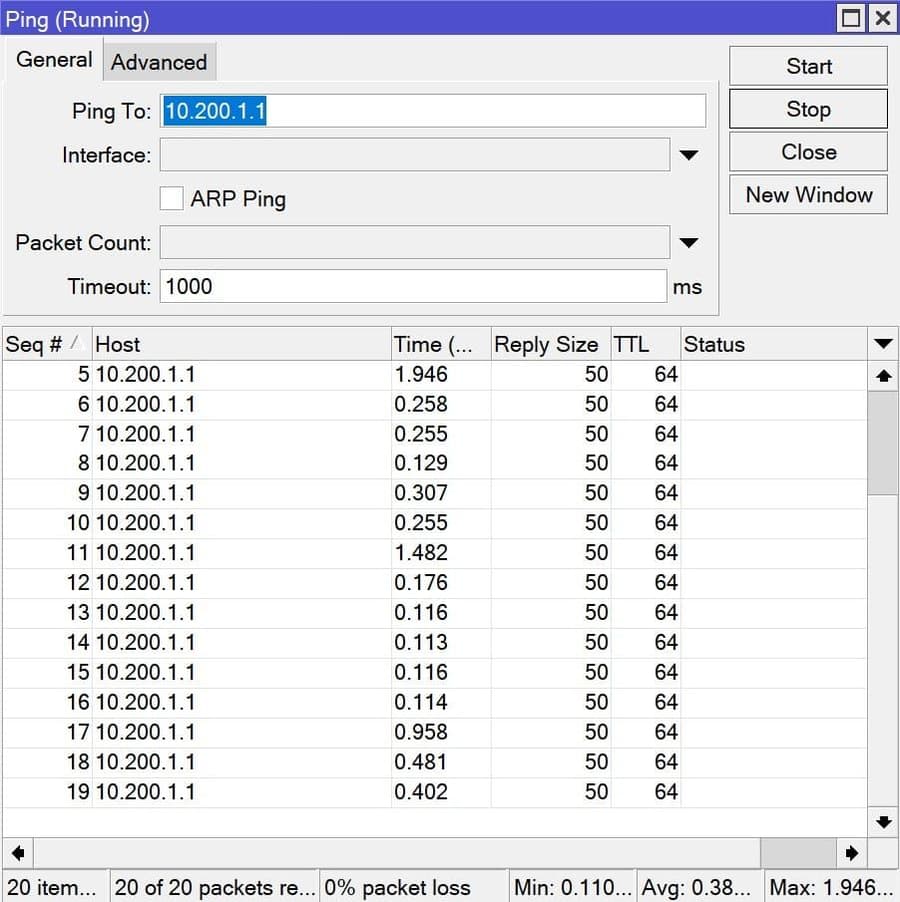Click the vertical scrollbar thumb

[x=883, y=443]
